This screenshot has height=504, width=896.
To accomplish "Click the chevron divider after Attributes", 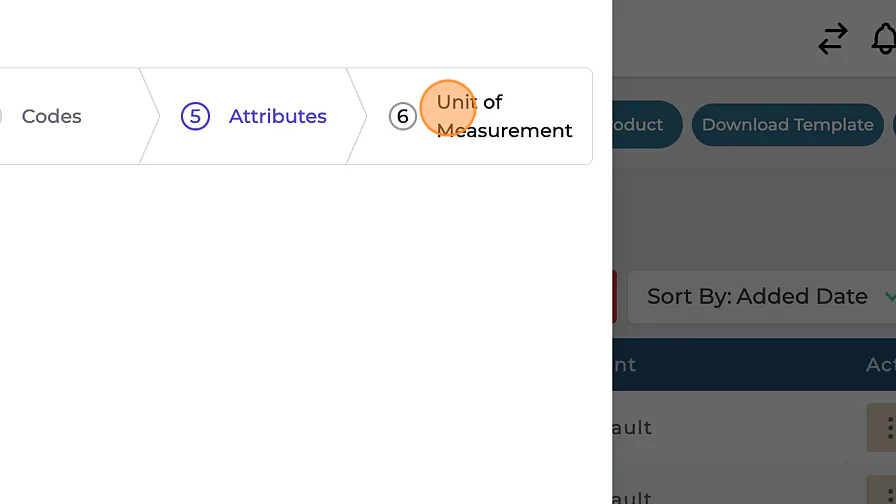I will coord(356,116).
